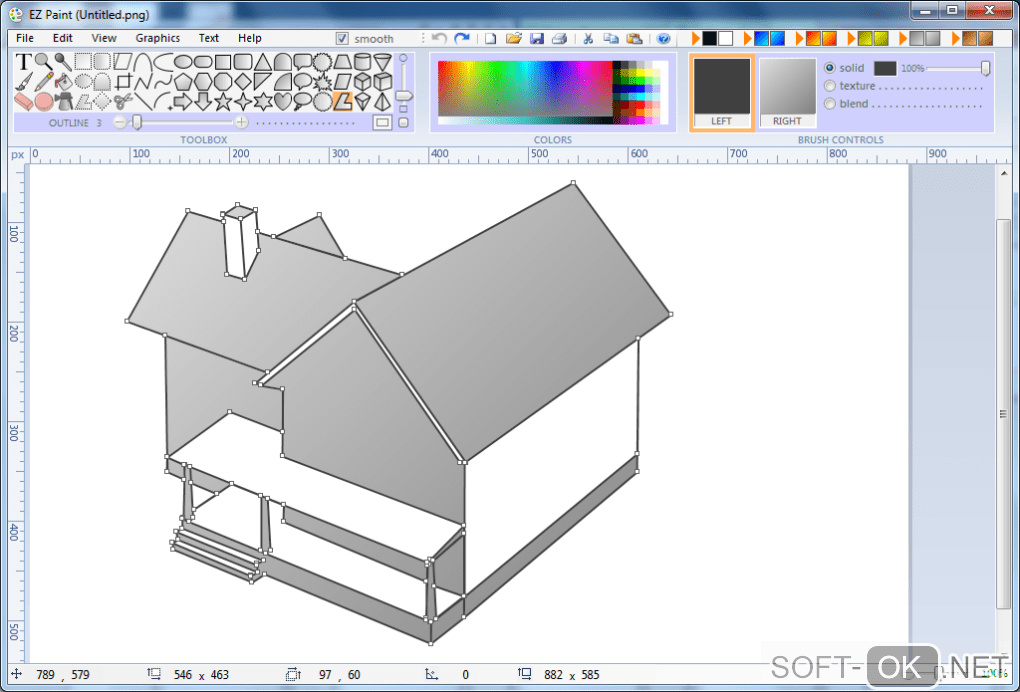Open help with blue question icon
This screenshot has height=692, width=1020.
click(x=664, y=38)
